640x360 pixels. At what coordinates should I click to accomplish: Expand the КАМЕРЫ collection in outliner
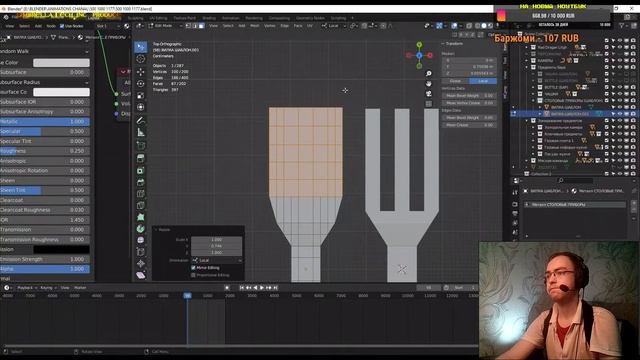click(527, 60)
